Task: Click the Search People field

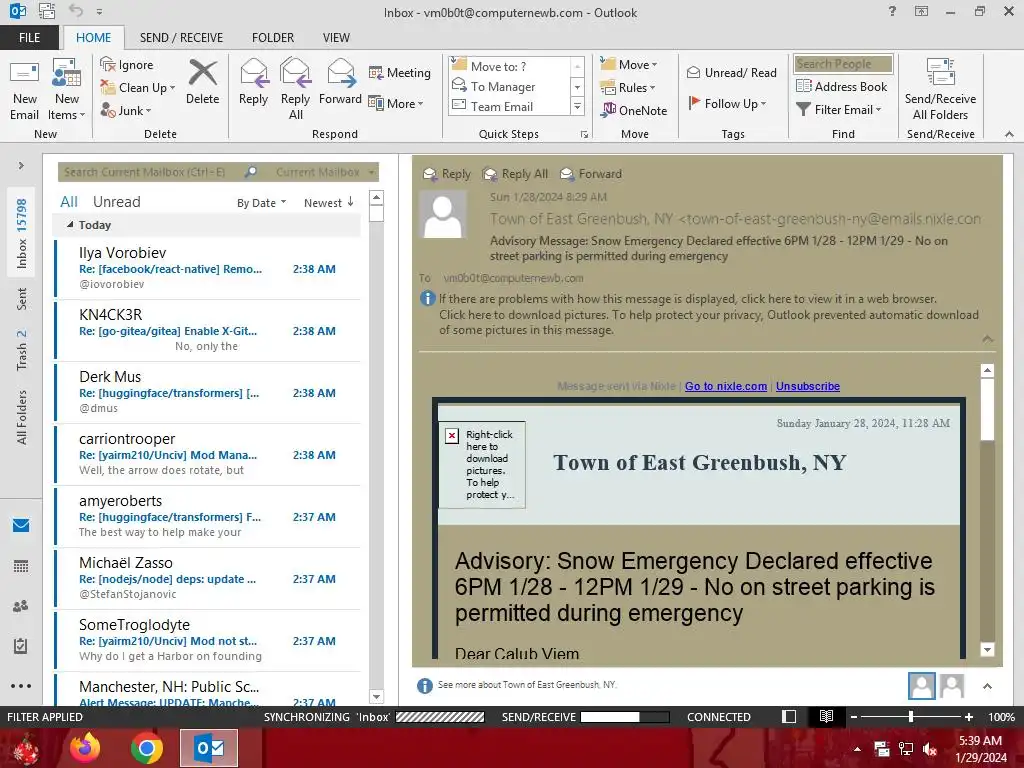Action: [842, 63]
